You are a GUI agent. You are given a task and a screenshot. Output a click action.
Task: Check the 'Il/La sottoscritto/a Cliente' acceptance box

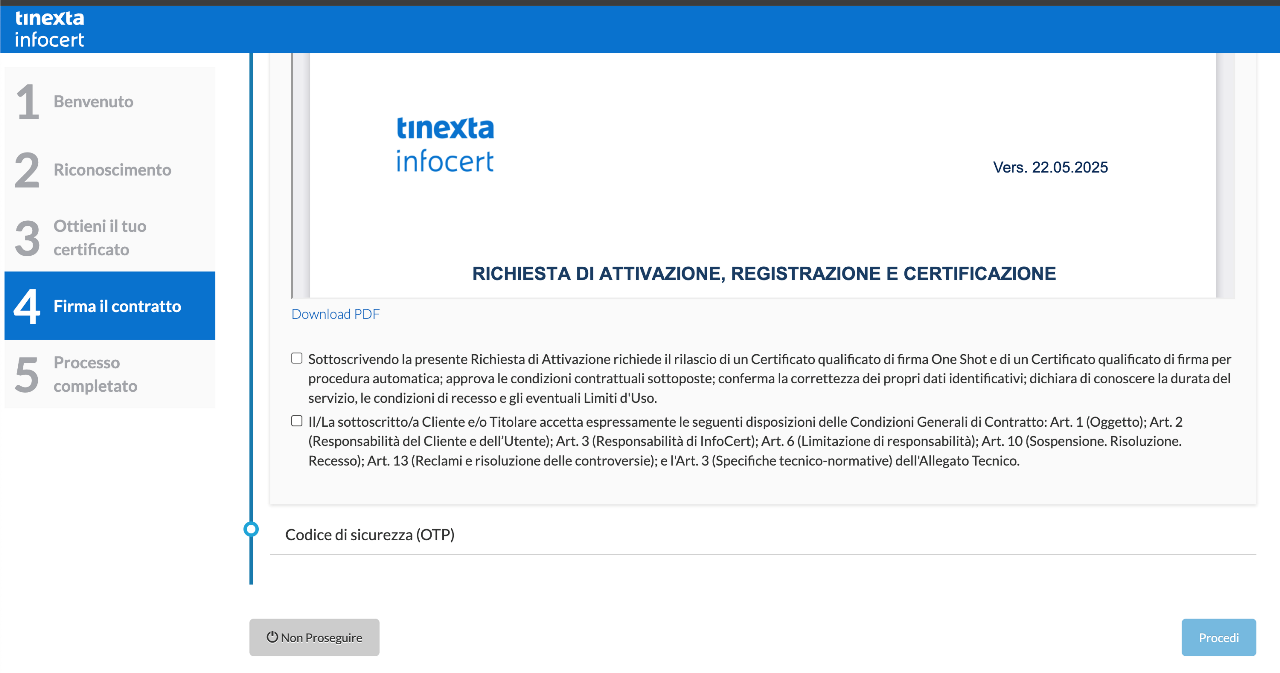[297, 421]
